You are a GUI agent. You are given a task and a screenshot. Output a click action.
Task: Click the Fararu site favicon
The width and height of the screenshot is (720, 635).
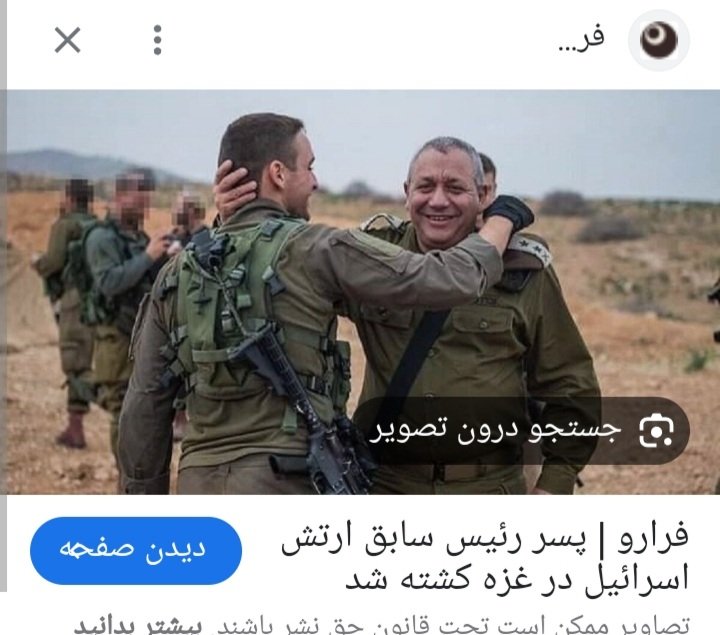(x=659, y=40)
